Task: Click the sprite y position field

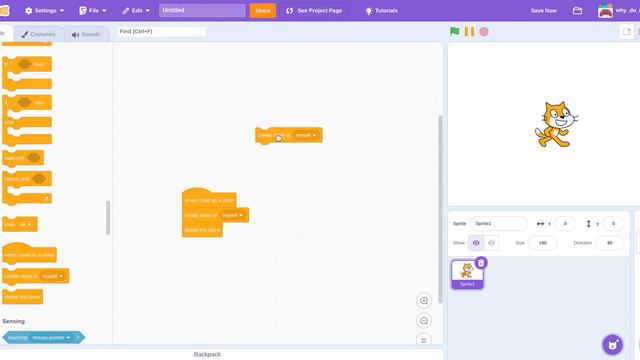Action: click(613, 224)
